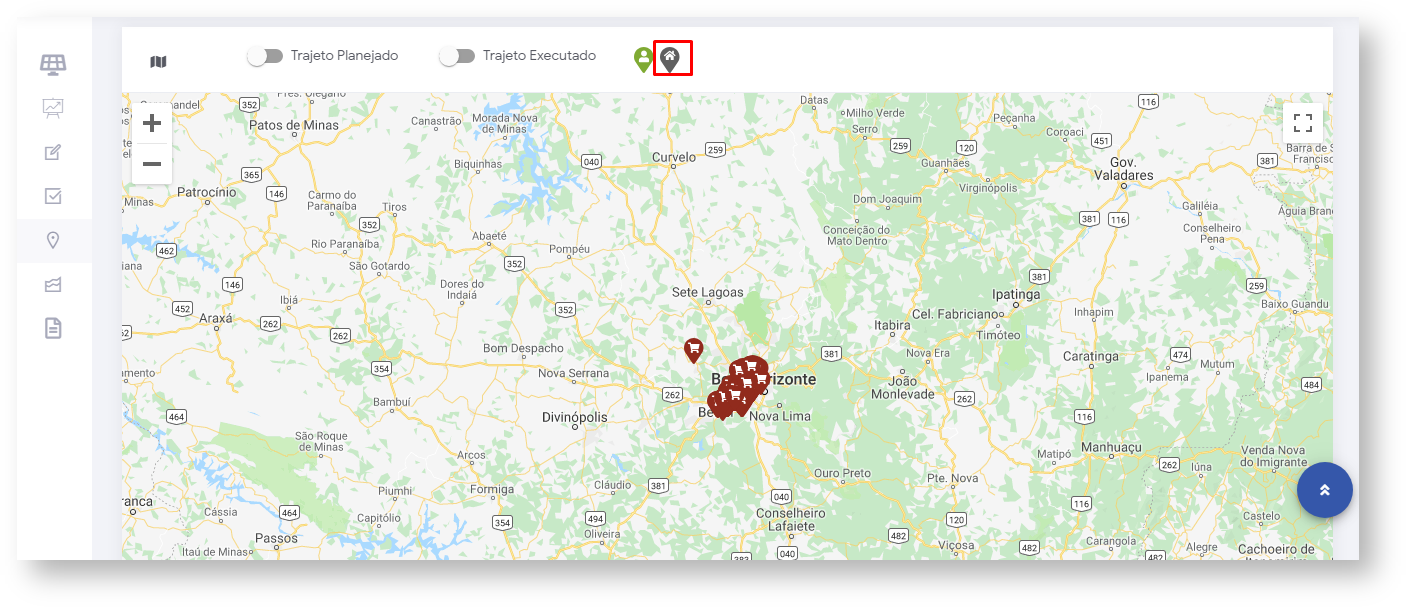Click the blue scroll-to-top double chevron button
Image resolution: width=1407 pixels, height=608 pixels.
[x=1325, y=489]
